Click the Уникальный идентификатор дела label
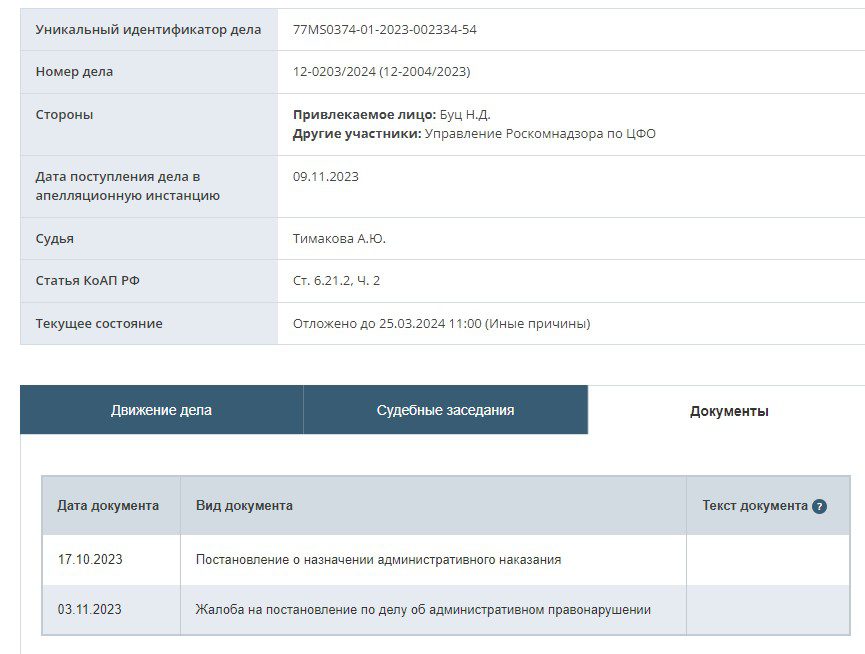865x654 pixels. [148, 30]
